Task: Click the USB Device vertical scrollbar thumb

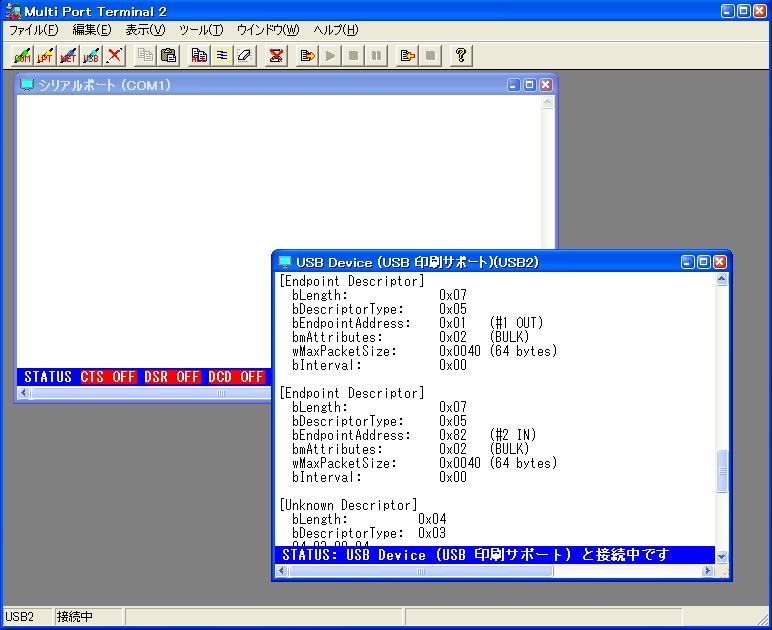Action: point(722,471)
